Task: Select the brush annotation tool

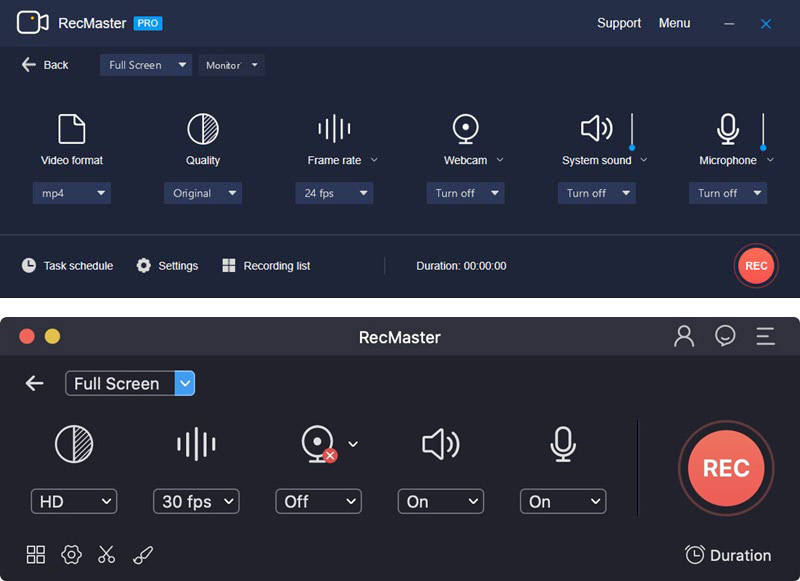Action: click(x=143, y=554)
